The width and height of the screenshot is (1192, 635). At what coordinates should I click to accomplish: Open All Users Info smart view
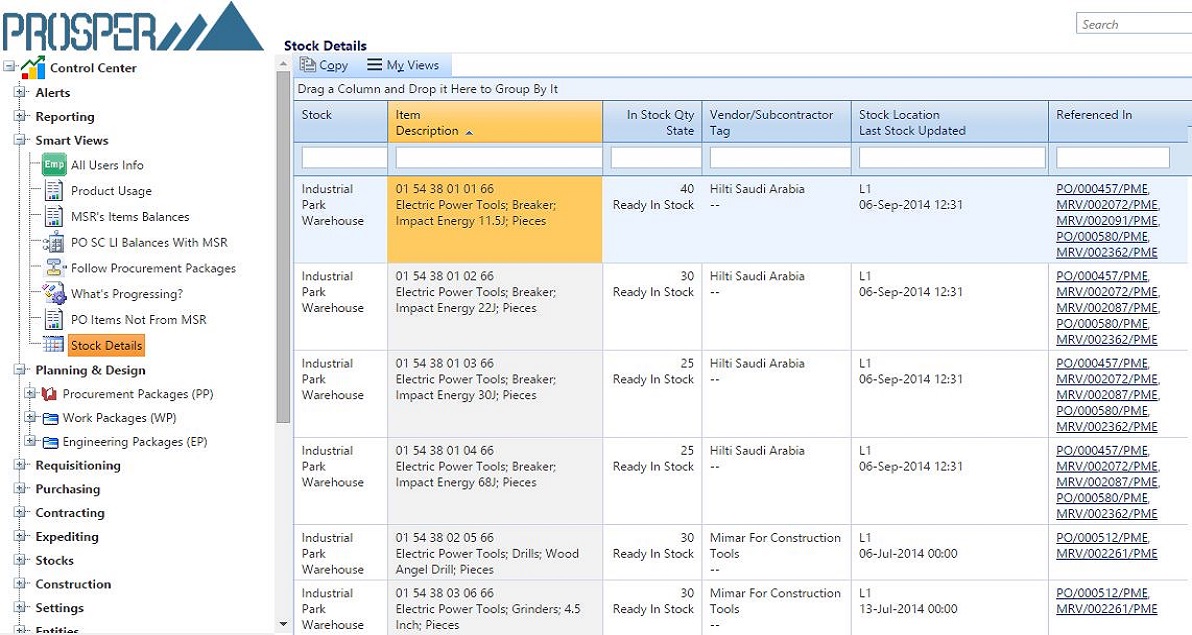tap(107, 165)
